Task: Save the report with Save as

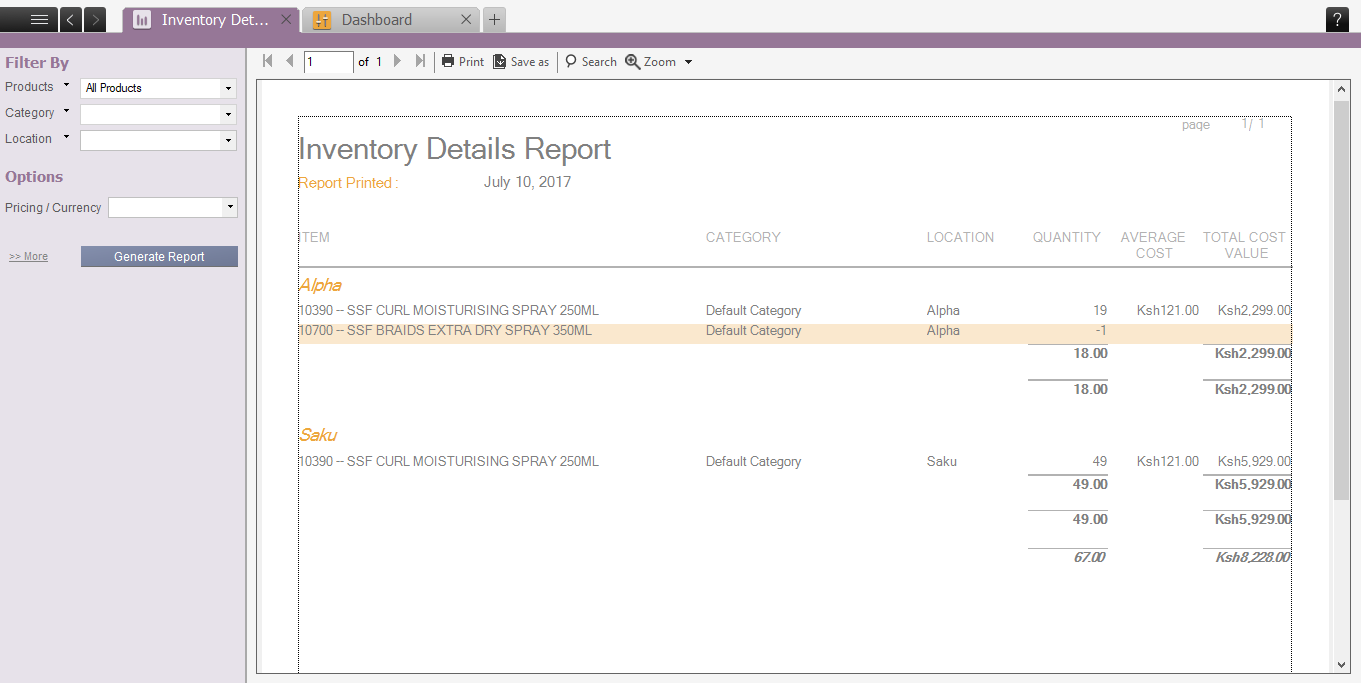Action: 521,61
